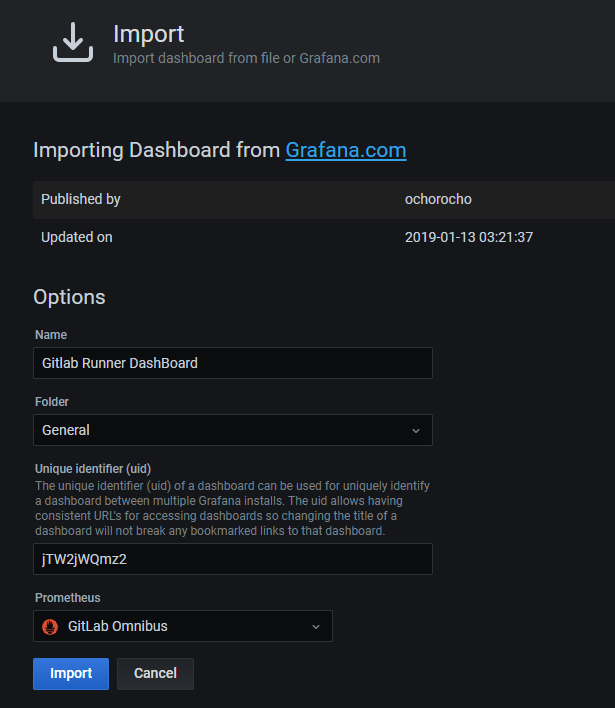
Task: Click the chevron in Prometheus data source selector
Action: (x=316, y=627)
